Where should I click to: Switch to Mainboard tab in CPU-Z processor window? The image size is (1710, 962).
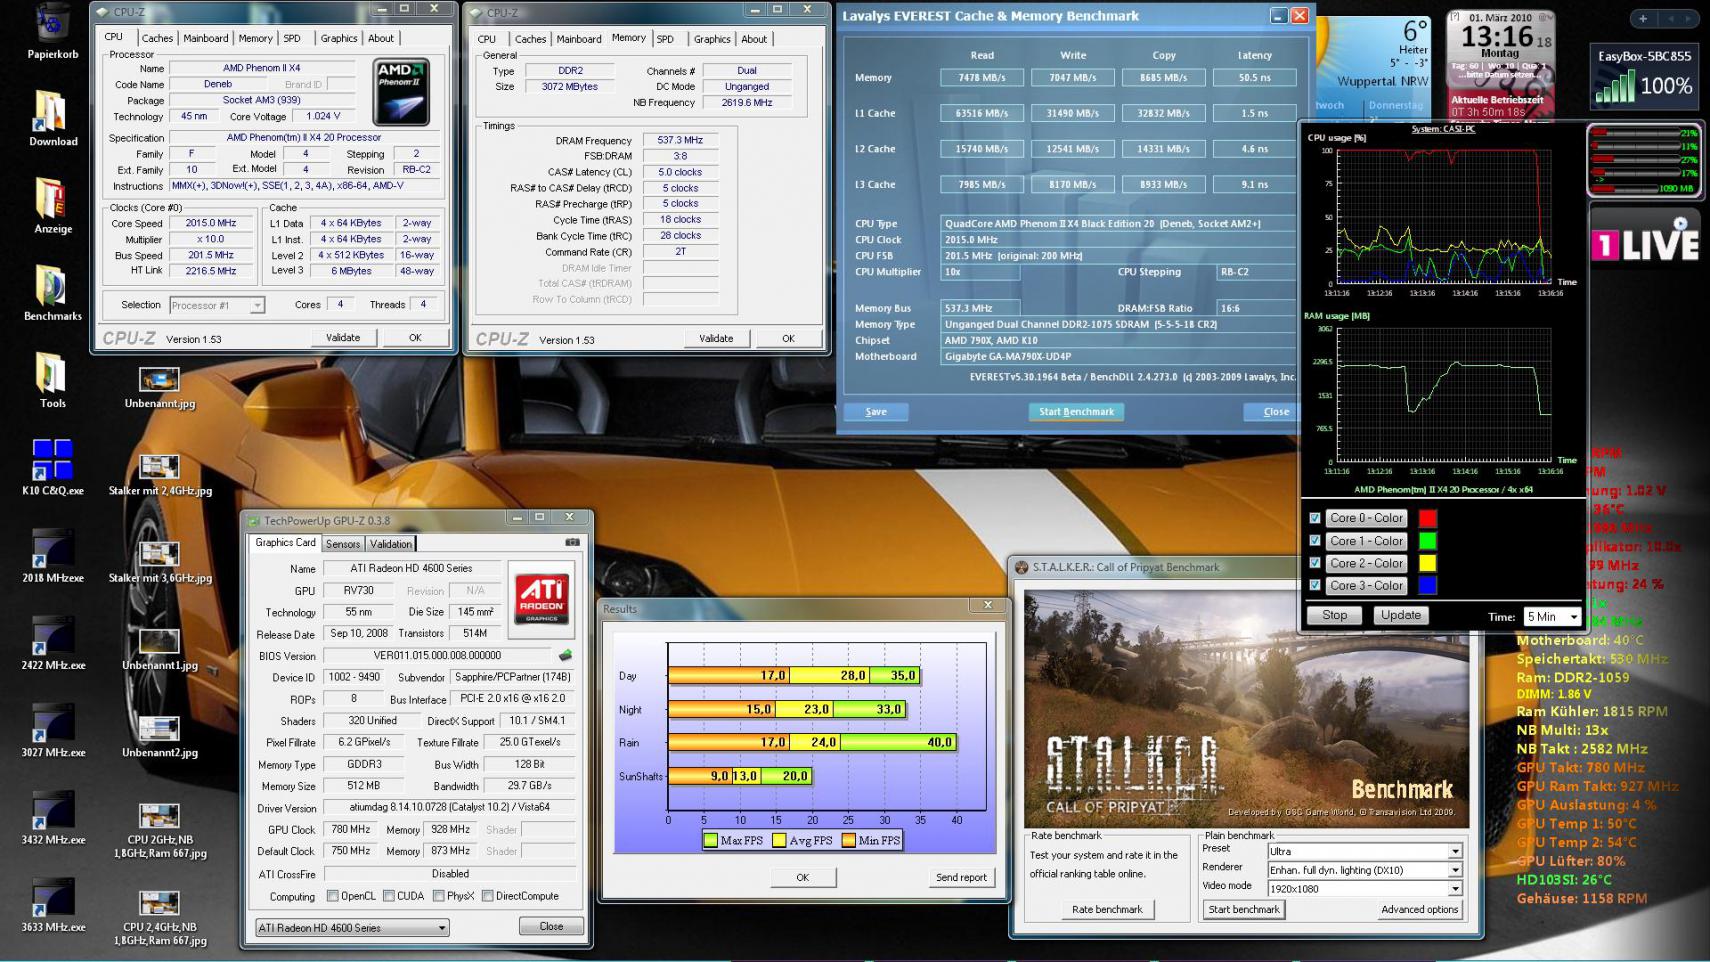(x=206, y=38)
